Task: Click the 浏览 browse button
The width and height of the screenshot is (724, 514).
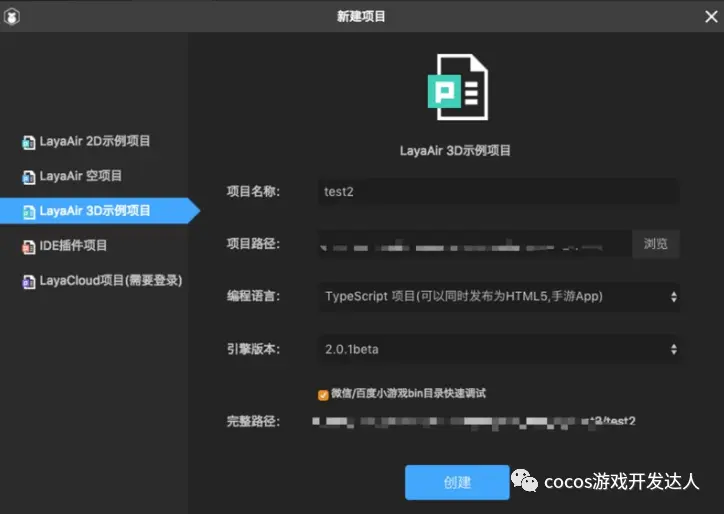Action: [656, 244]
